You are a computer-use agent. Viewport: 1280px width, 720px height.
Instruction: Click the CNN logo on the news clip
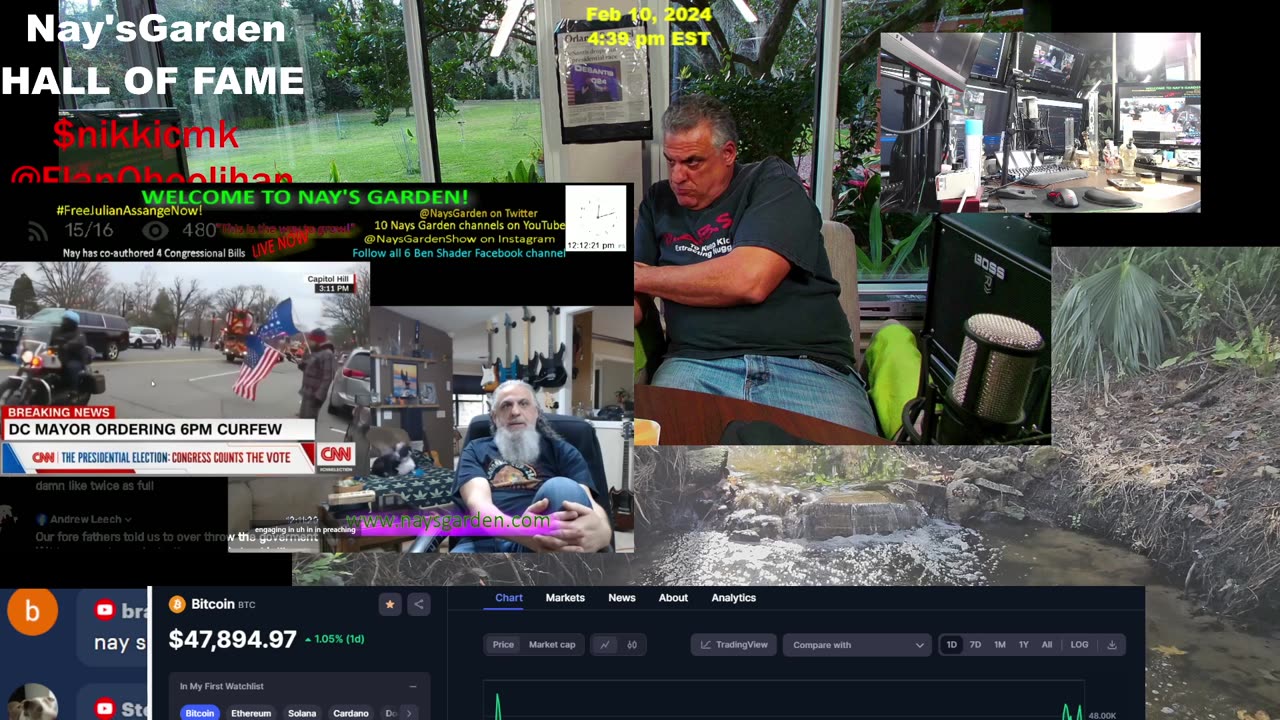[335, 457]
